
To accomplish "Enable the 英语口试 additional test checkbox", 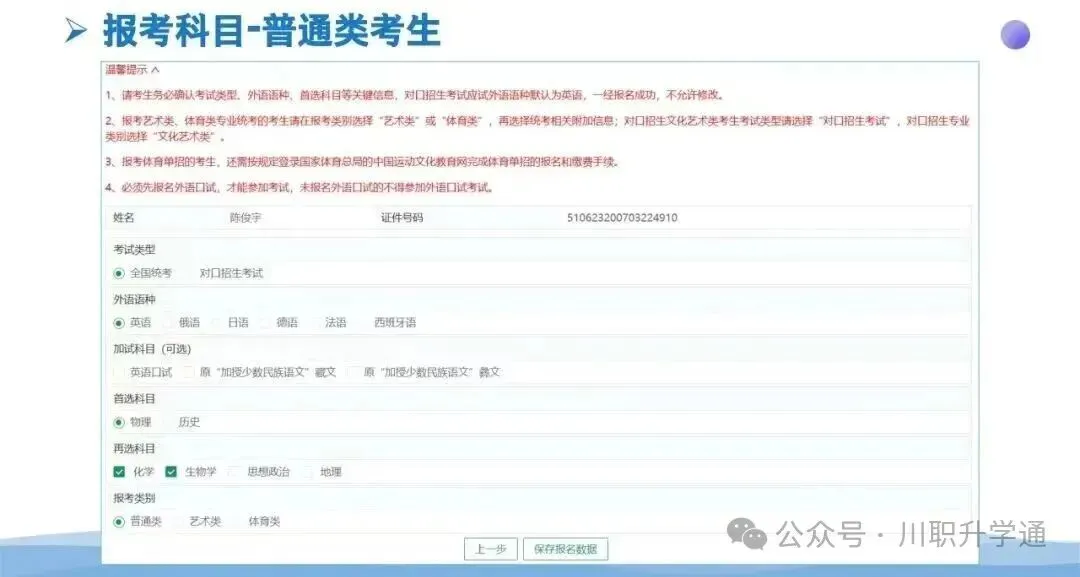I will (119, 373).
